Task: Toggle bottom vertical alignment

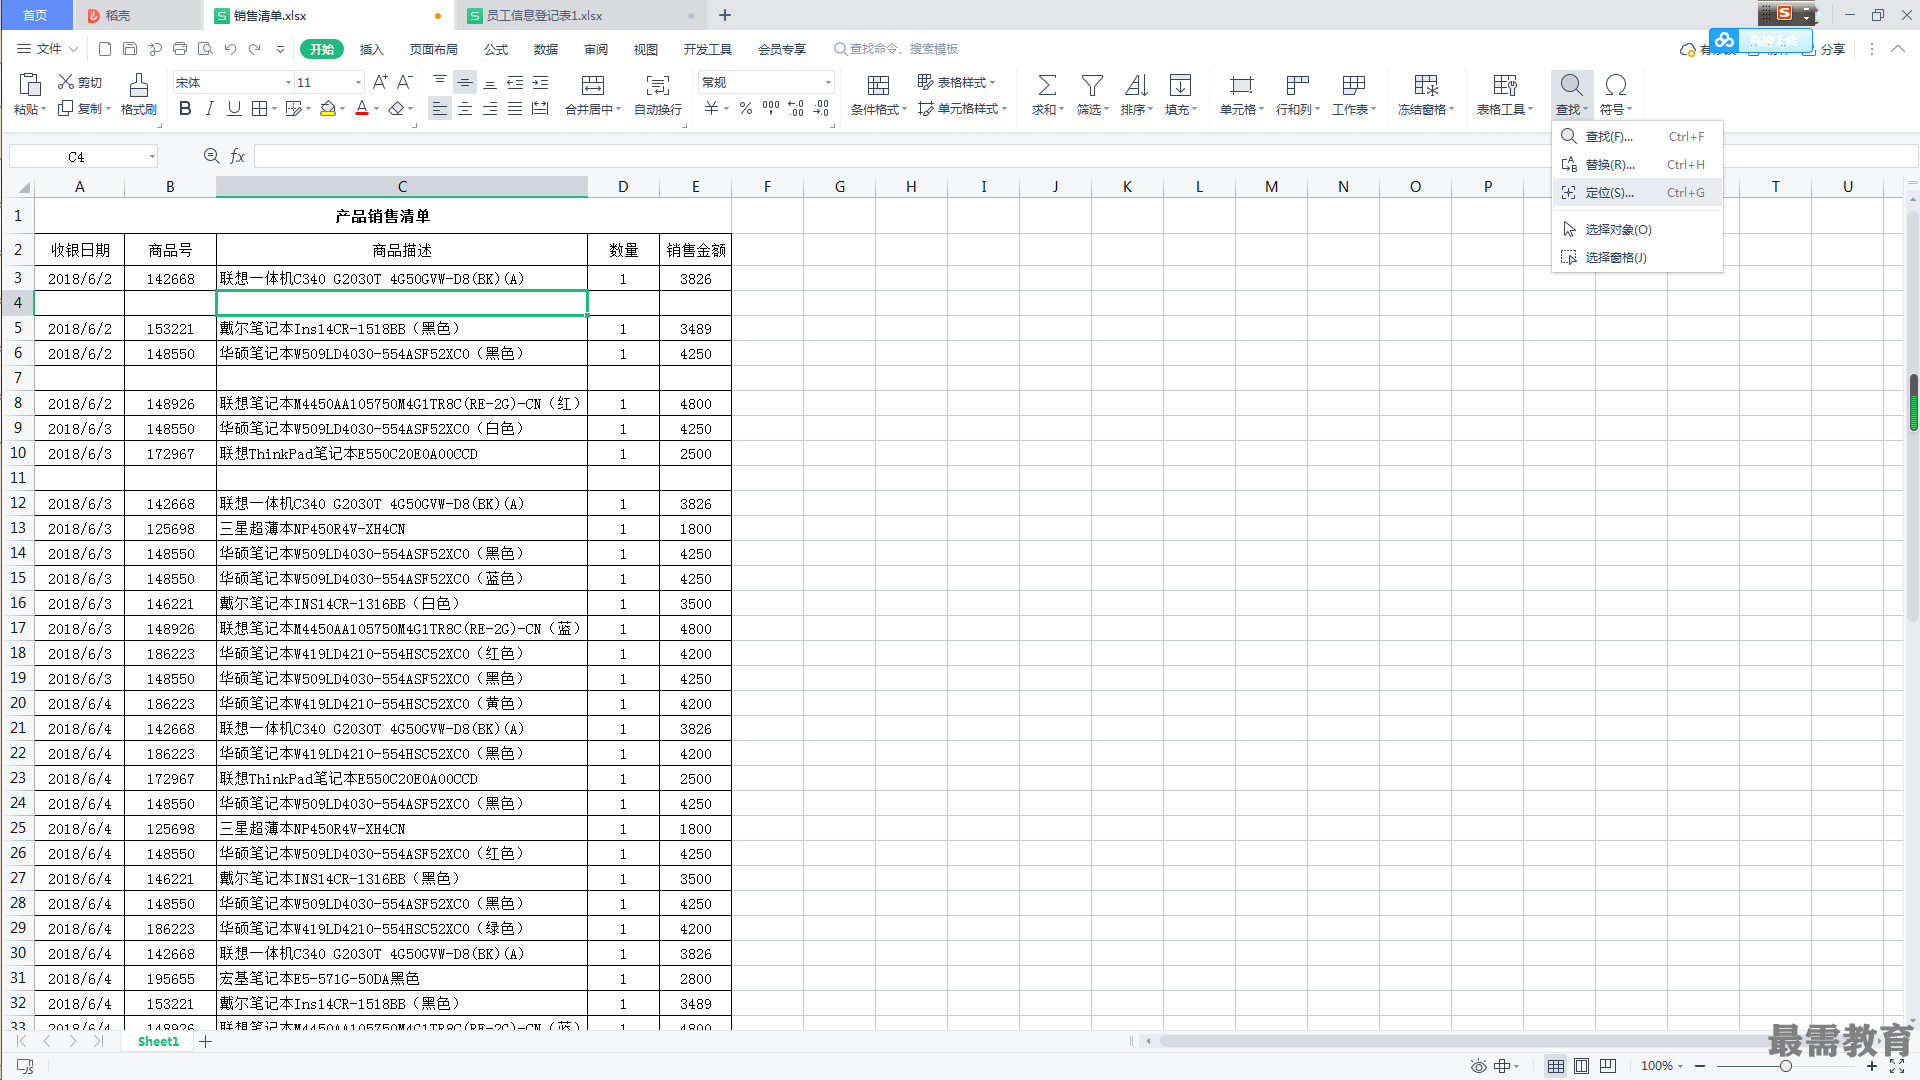Action: [490, 82]
